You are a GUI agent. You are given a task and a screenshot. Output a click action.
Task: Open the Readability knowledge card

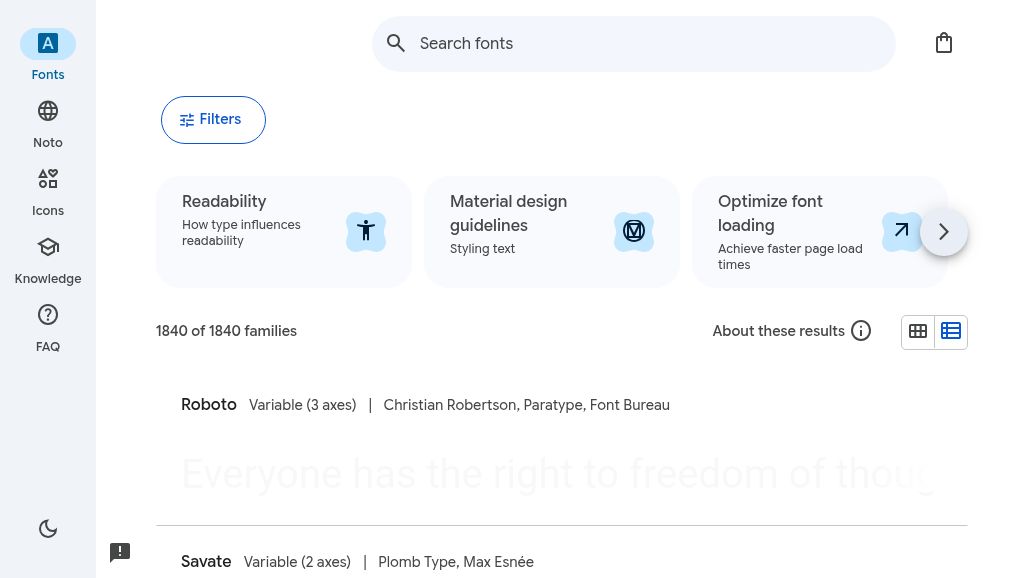click(284, 231)
